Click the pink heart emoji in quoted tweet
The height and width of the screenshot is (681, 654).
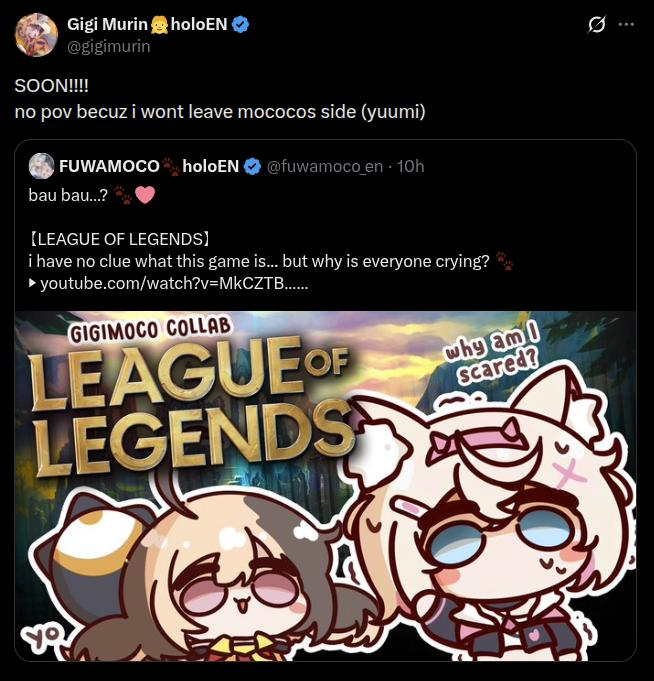pyautogui.click(x=145, y=195)
